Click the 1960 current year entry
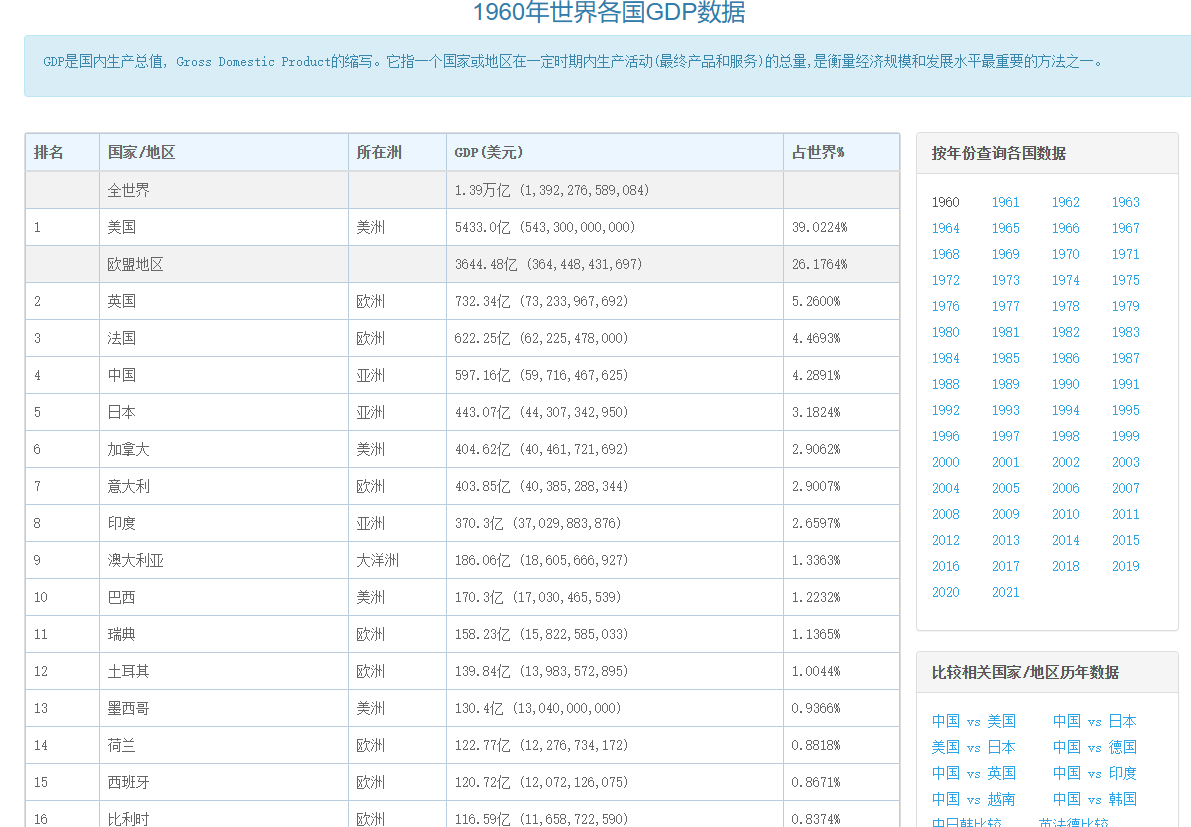The width and height of the screenshot is (1191, 827). point(945,202)
